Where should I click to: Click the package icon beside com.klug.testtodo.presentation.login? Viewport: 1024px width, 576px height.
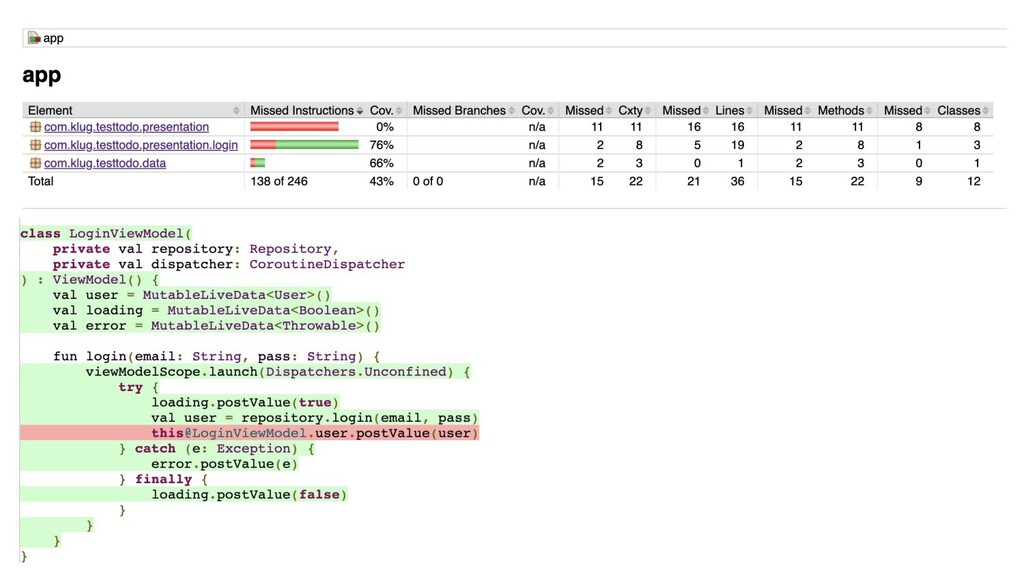click(x=35, y=145)
